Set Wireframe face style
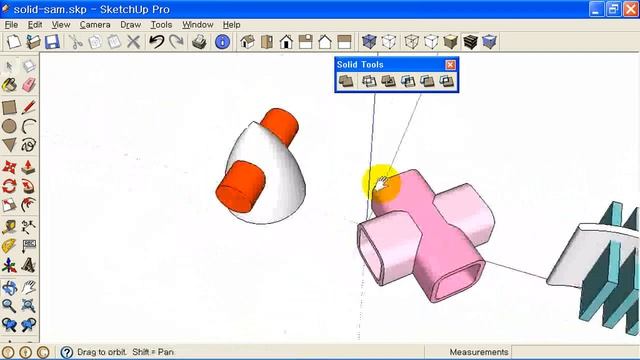This screenshot has height=360, width=640. click(x=412, y=42)
